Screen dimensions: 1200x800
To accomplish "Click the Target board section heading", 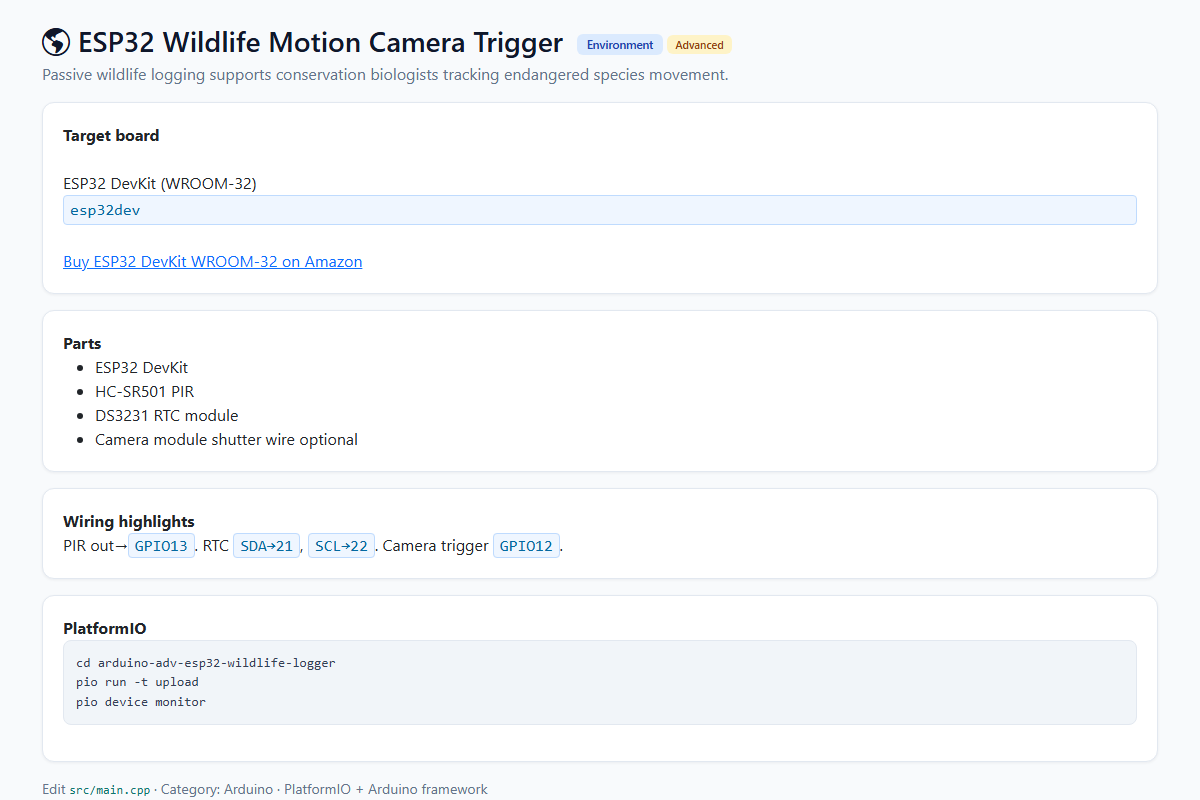I will [111, 136].
